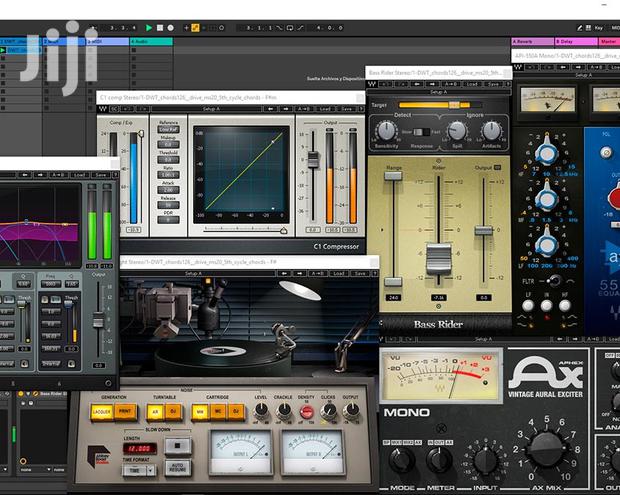Open the Setup A preset menu in C1 Compressor
This screenshot has height=495, width=620.
pyautogui.click(x=211, y=109)
